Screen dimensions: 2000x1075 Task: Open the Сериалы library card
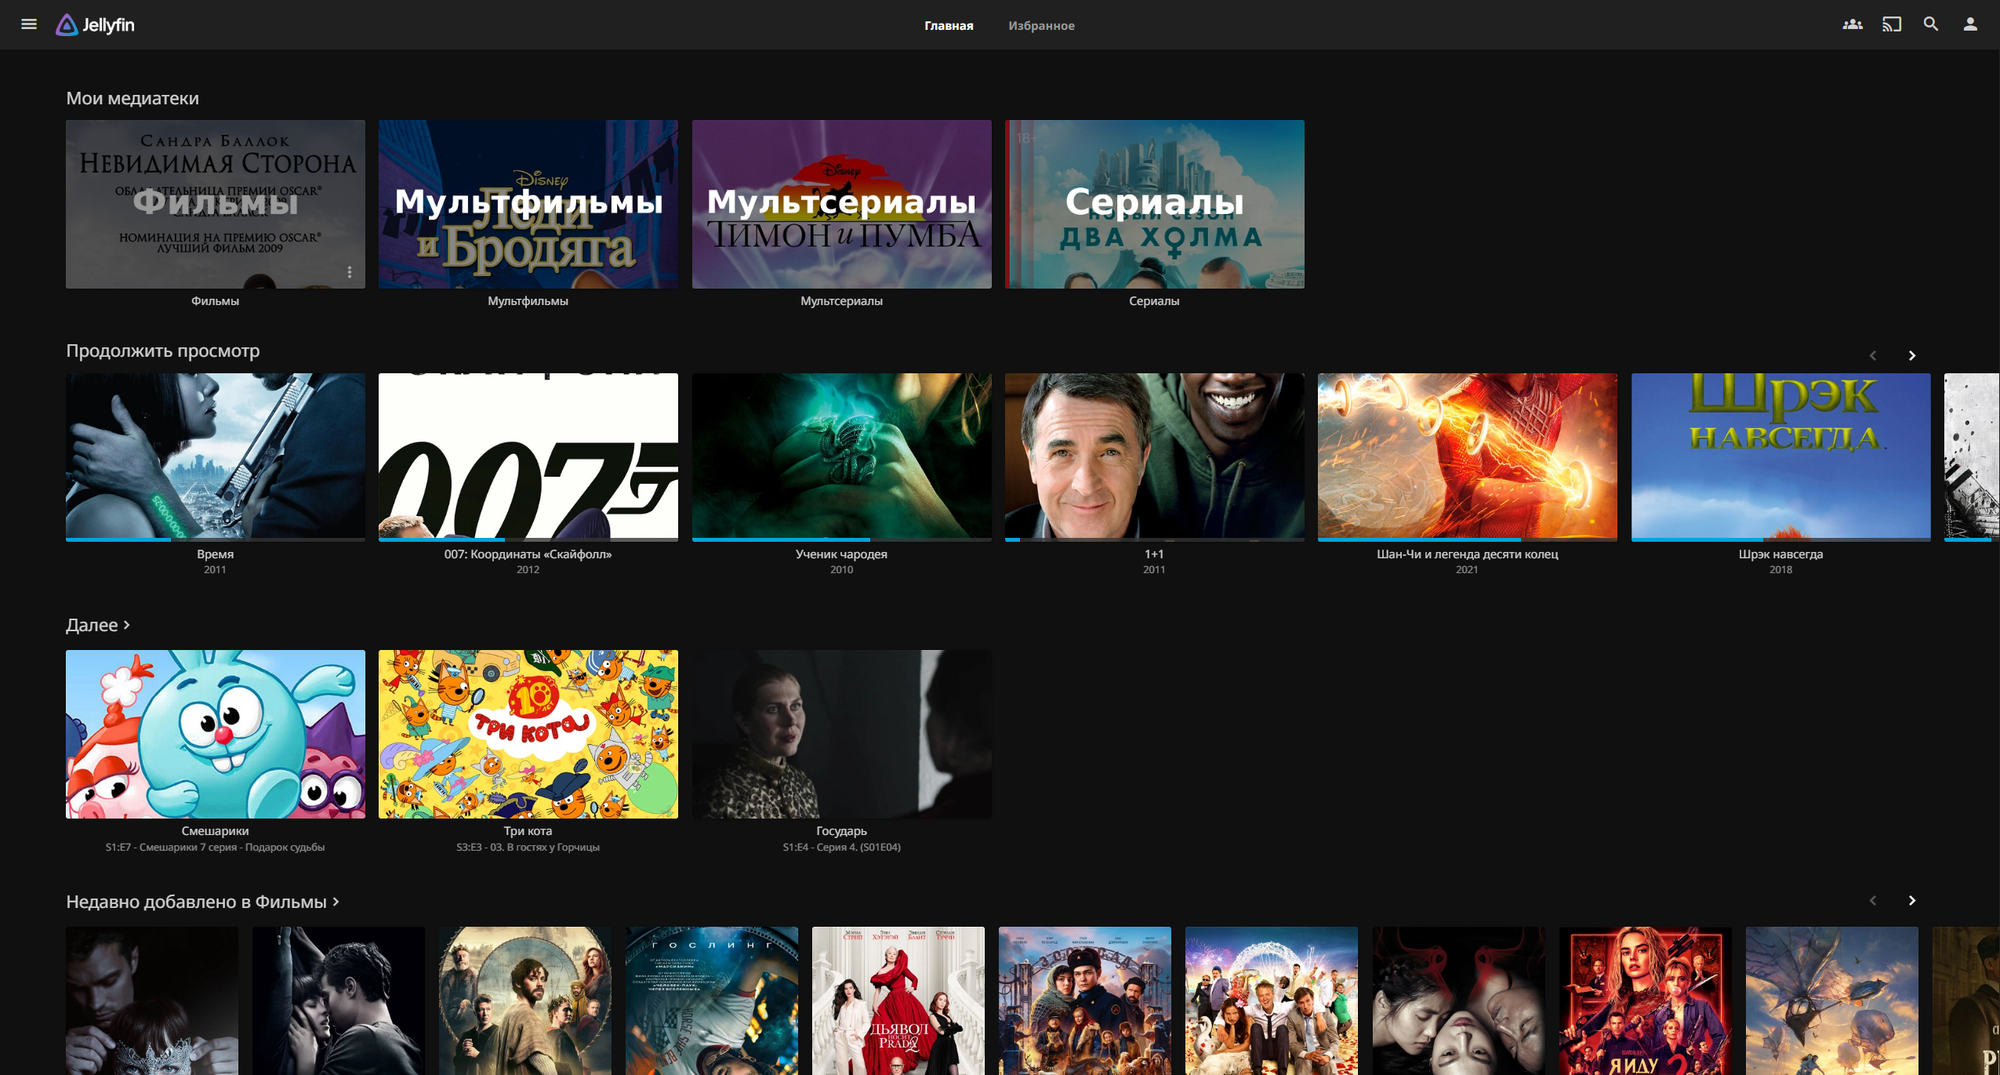[x=1155, y=204]
